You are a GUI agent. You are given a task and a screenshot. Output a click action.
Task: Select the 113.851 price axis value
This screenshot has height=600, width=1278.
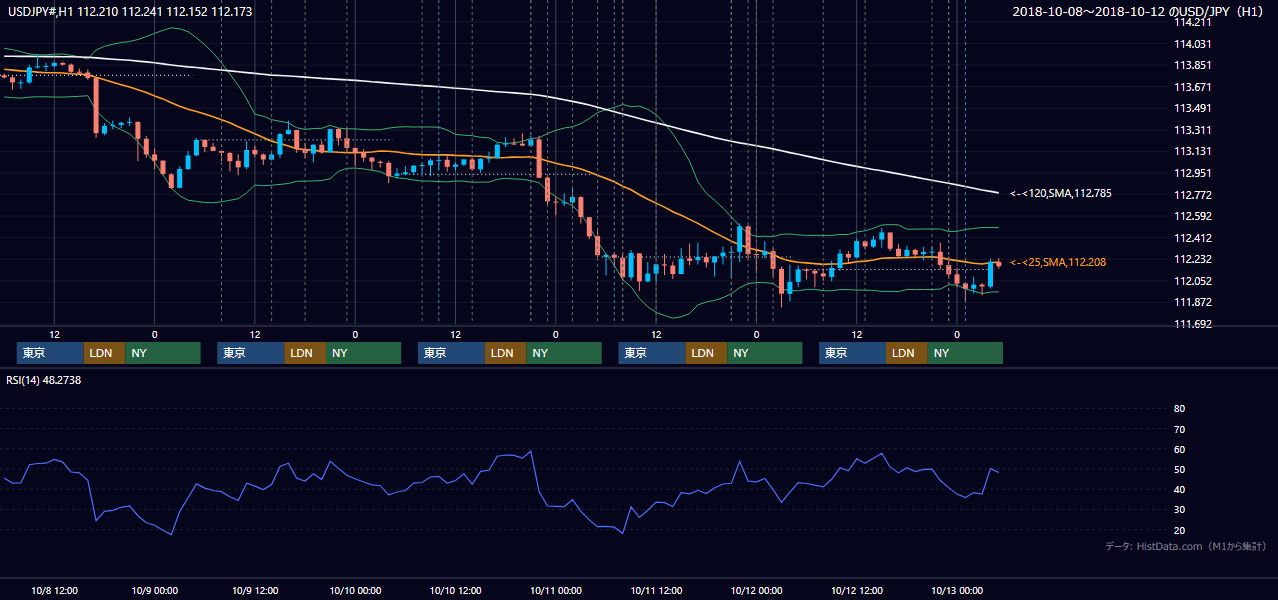point(1192,65)
